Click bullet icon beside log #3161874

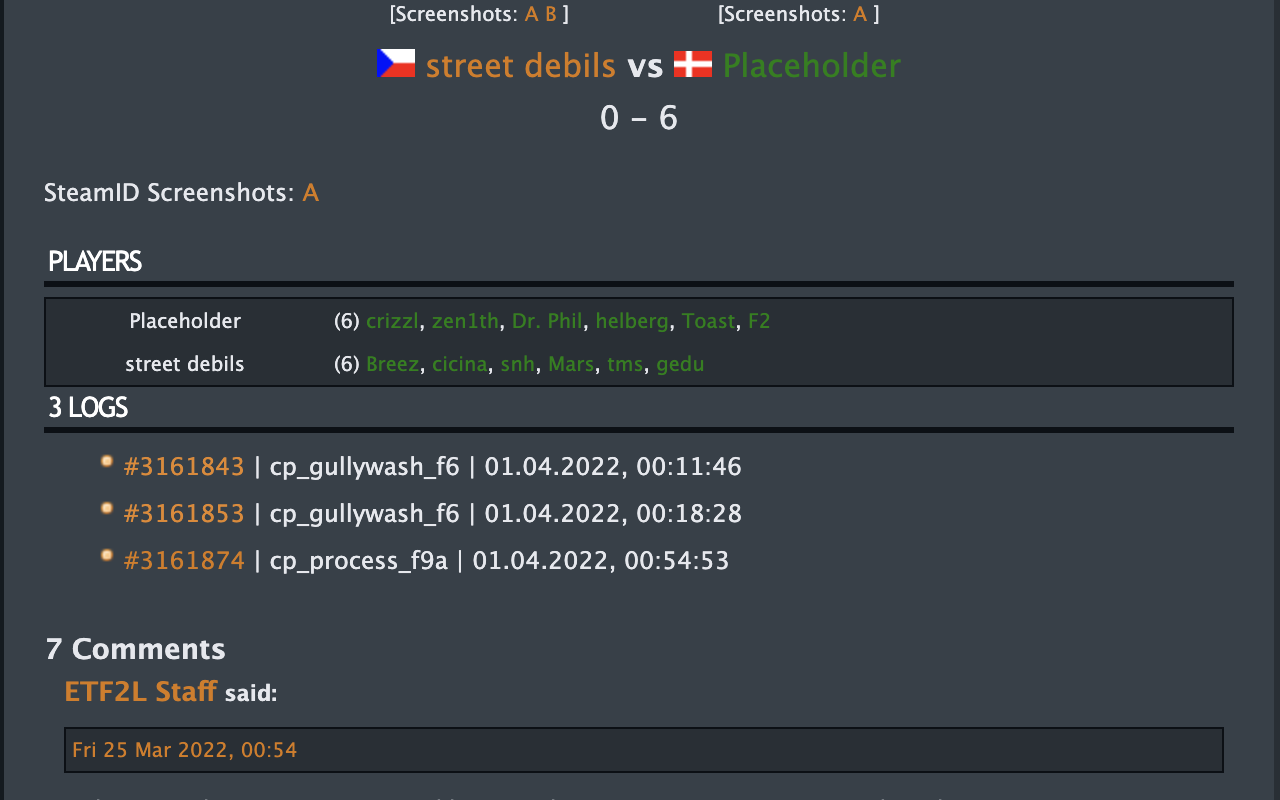(x=107, y=555)
